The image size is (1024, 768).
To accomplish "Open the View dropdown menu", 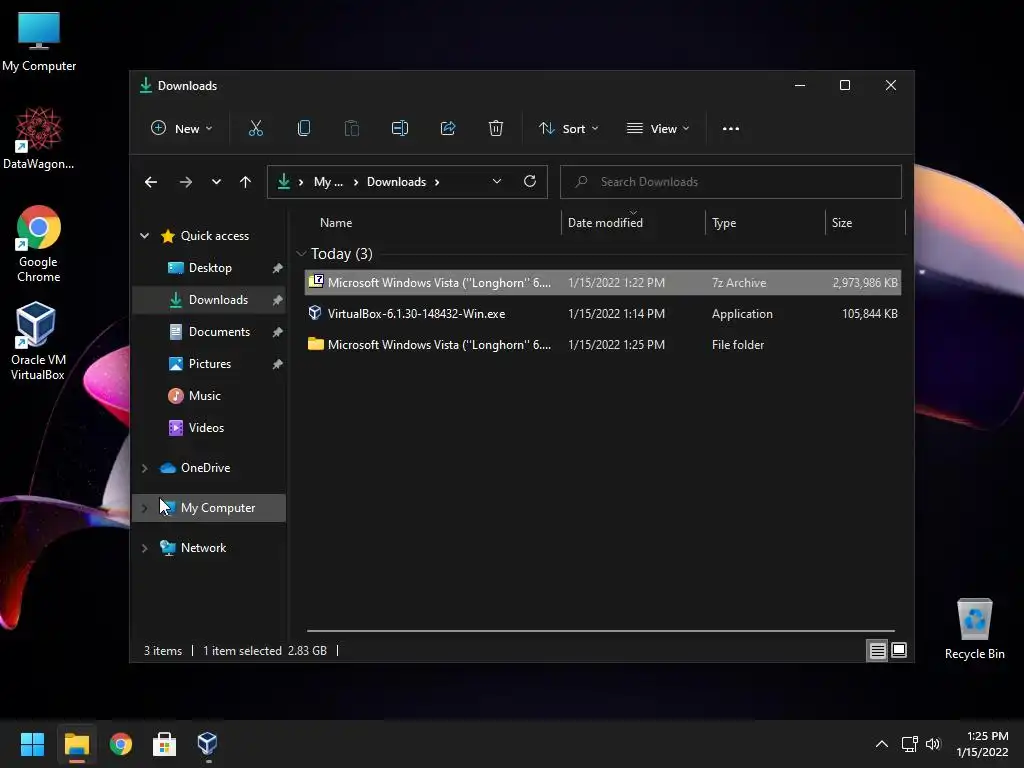I will [658, 129].
